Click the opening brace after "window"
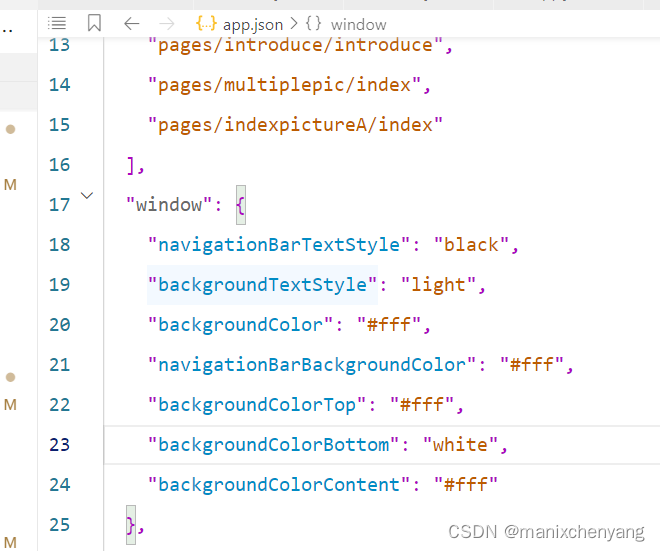 click(240, 205)
